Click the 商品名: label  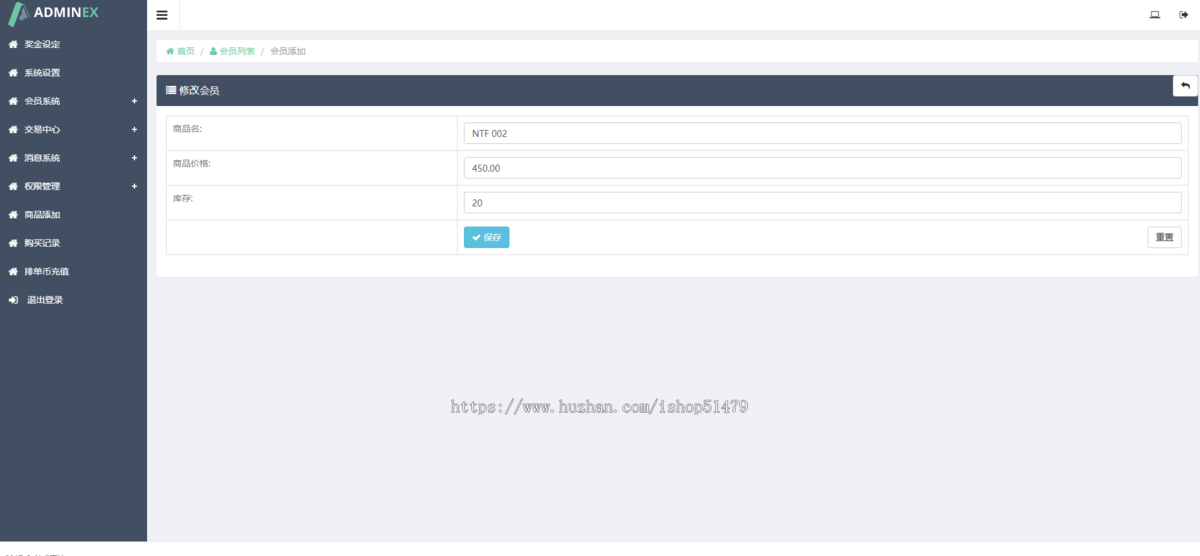click(x=187, y=128)
